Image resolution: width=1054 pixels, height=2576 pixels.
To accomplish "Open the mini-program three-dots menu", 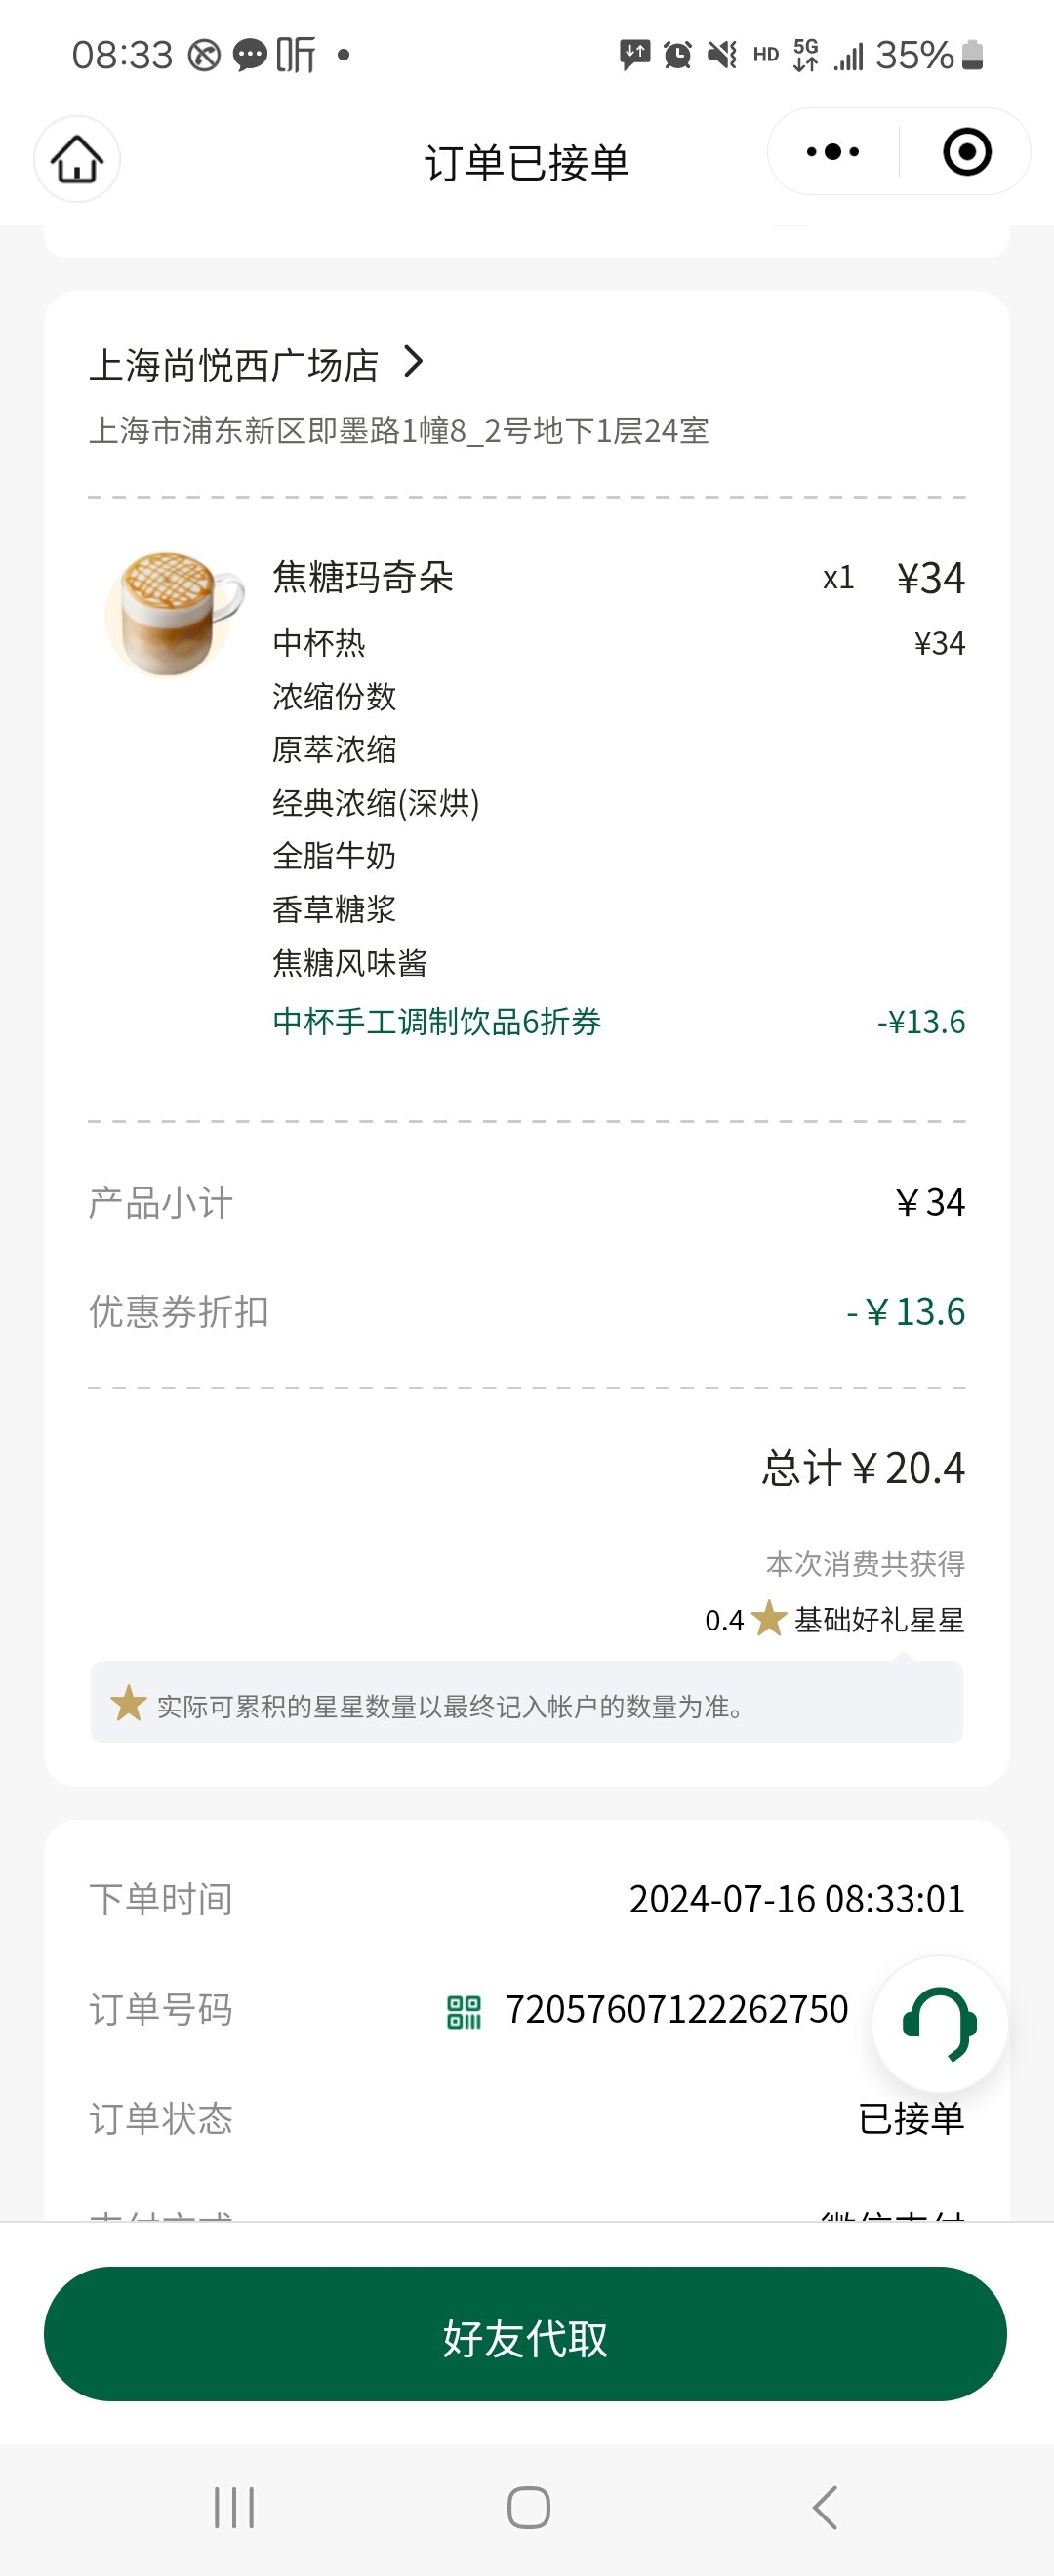I will [833, 152].
